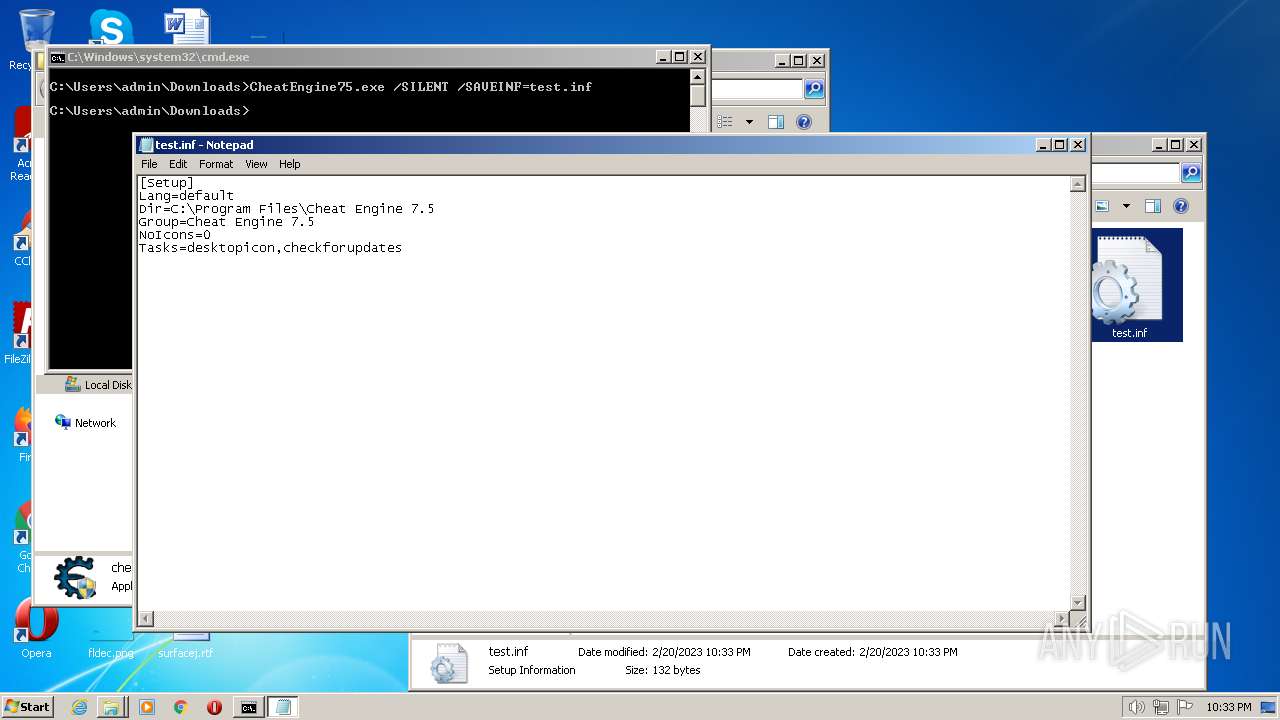Click search field in test.inf Explorer window

tap(1136, 173)
